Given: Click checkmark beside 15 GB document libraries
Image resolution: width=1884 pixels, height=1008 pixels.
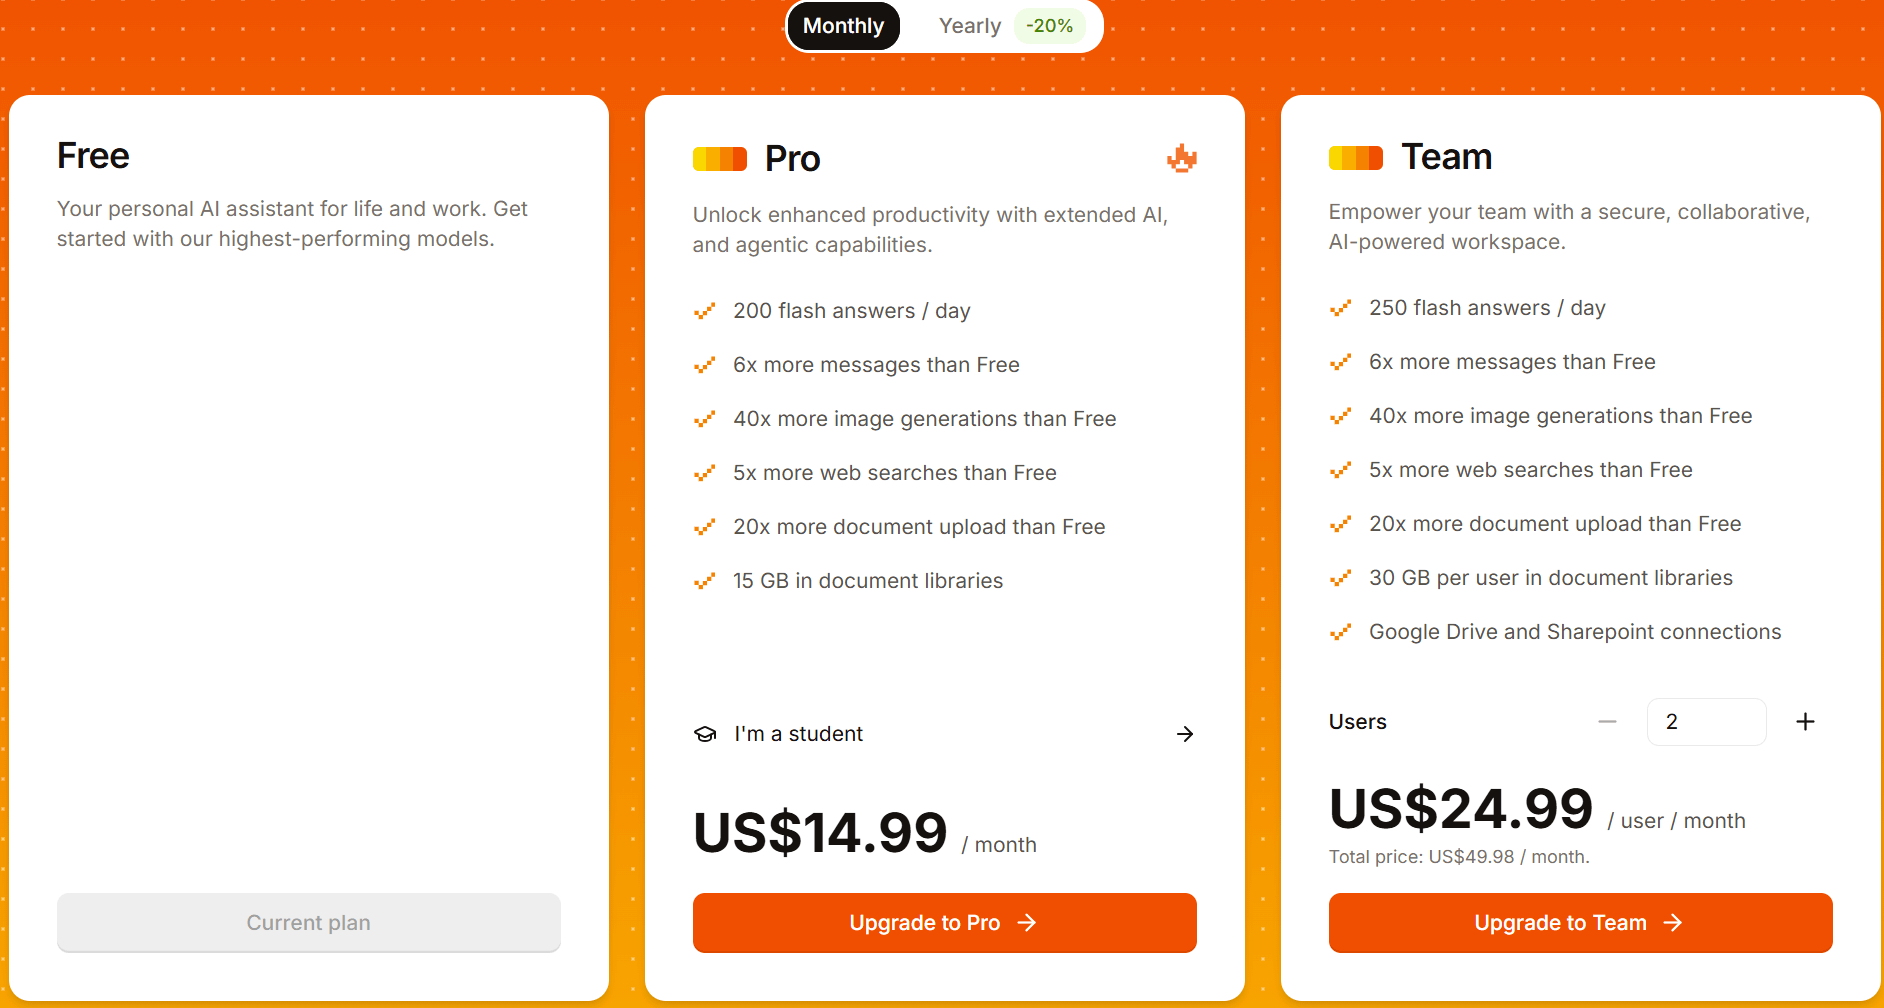Looking at the screenshot, I should point(705,581).
